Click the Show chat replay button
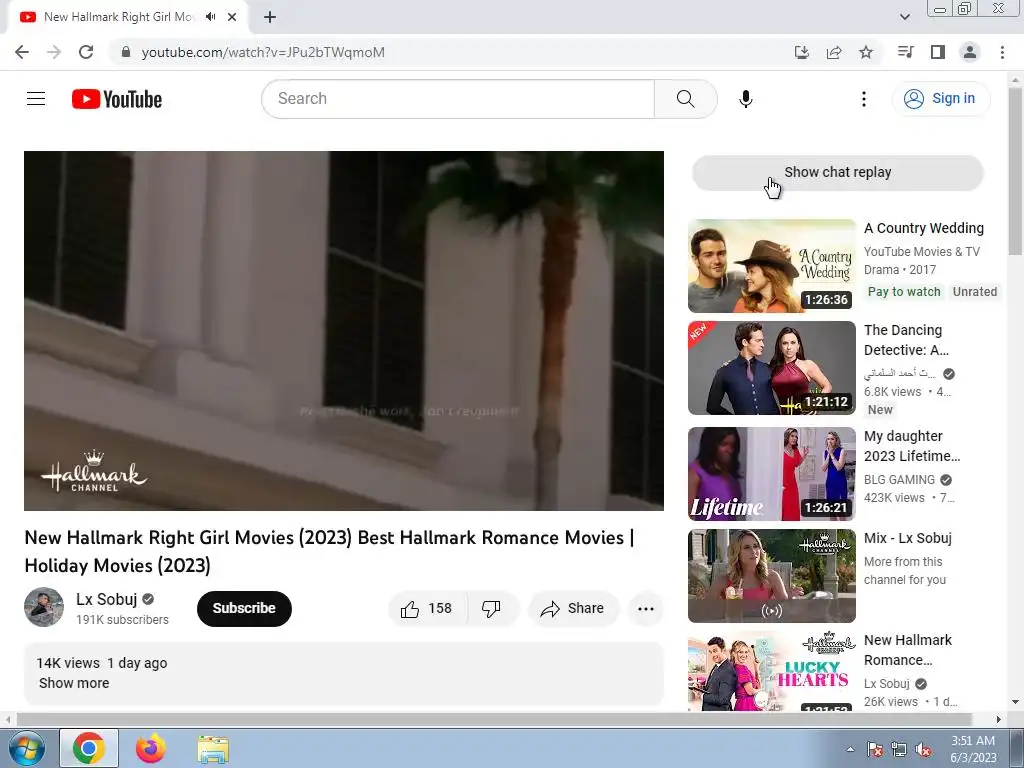The height and width of the screenshot is (768, 1024). click(837, 172)
